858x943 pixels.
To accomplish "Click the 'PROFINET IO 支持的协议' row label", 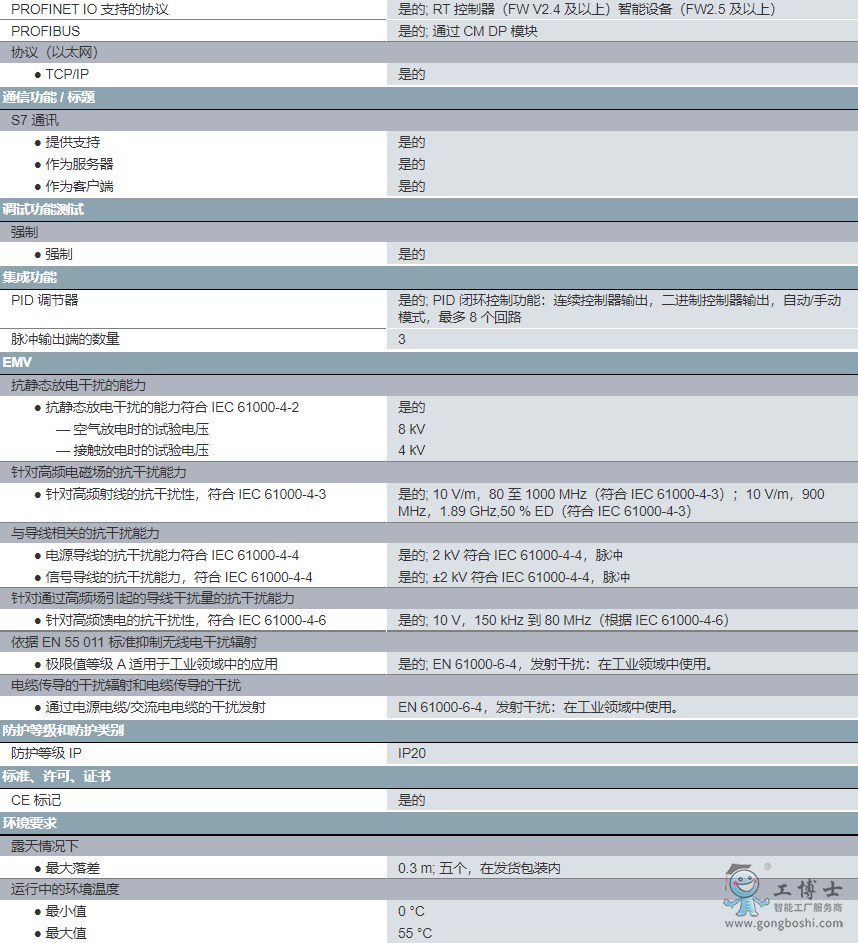I will pos(90,10).
